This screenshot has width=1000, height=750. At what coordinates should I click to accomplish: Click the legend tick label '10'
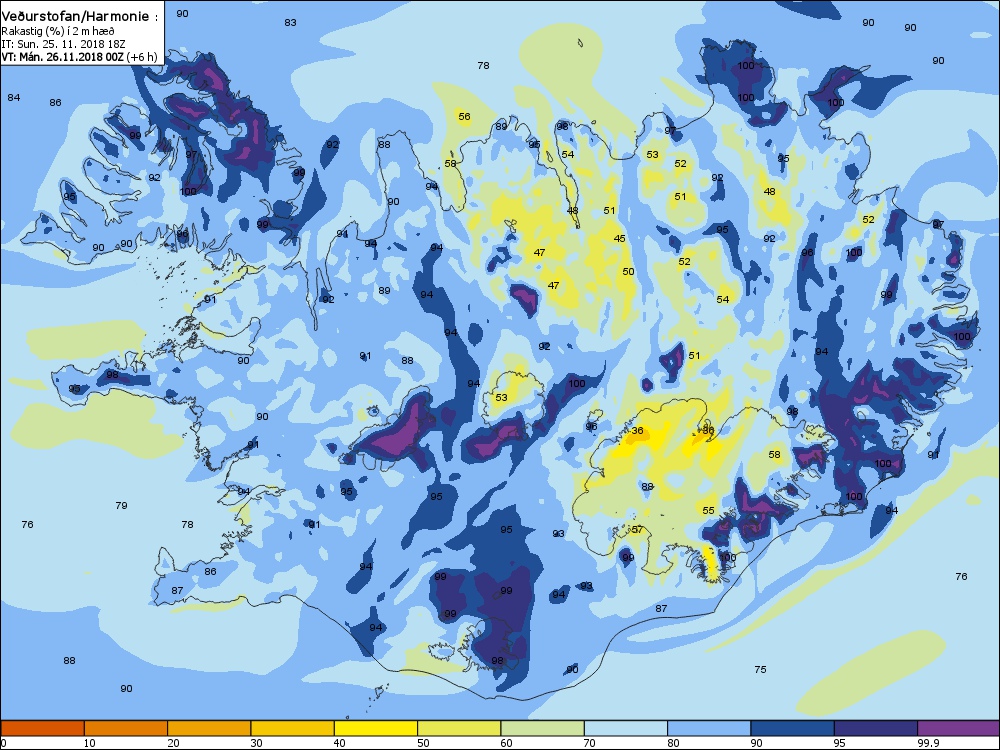(x=89, y=743)
